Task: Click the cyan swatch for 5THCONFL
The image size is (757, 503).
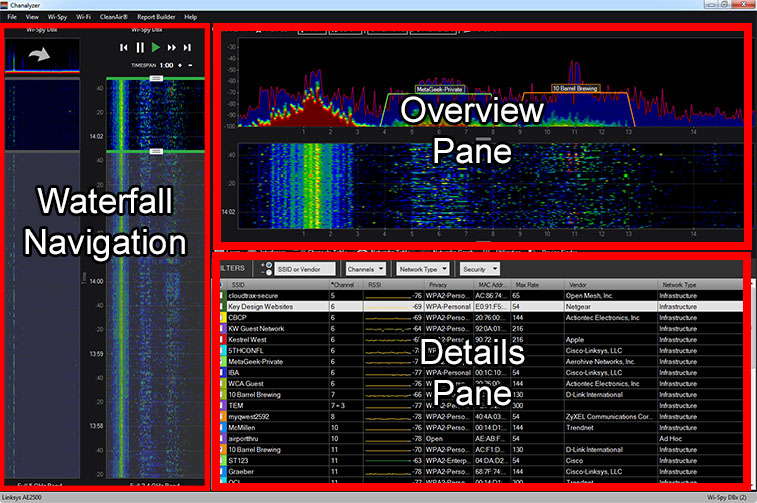Action: [223, 350]
